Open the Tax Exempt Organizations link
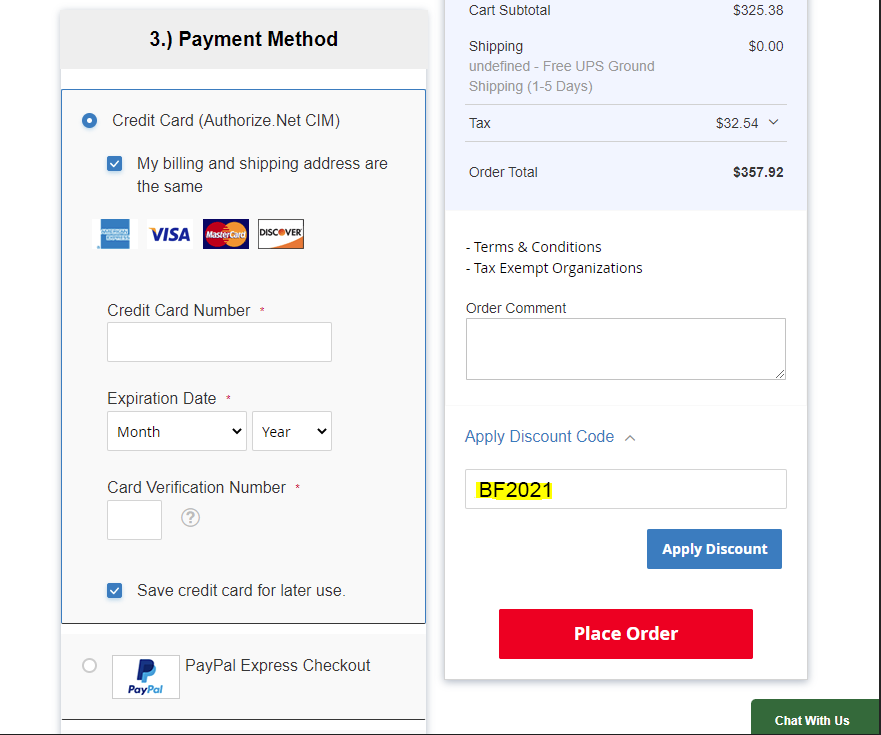The image size is (881, 735). pos(558,268)
